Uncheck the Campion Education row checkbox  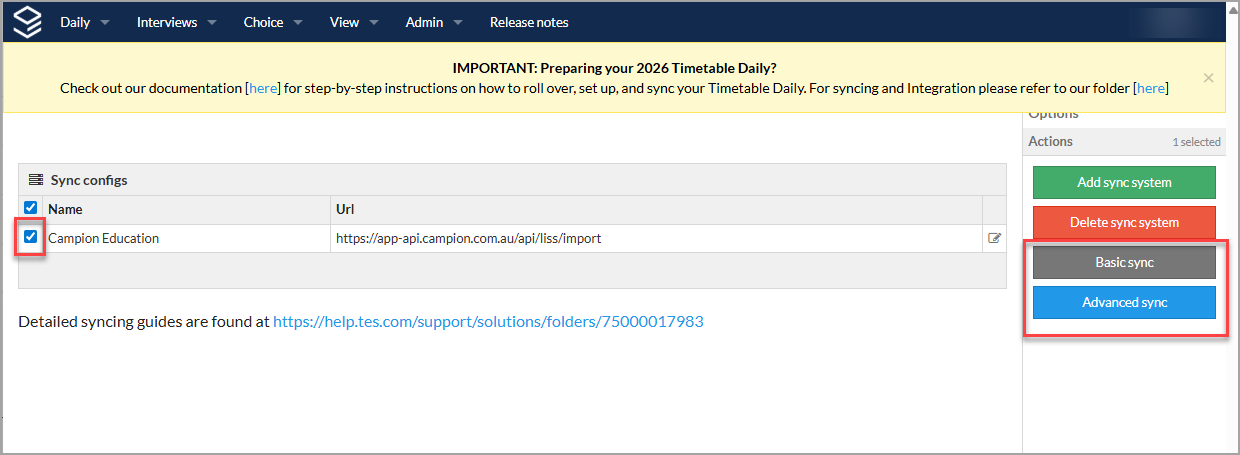30,237
